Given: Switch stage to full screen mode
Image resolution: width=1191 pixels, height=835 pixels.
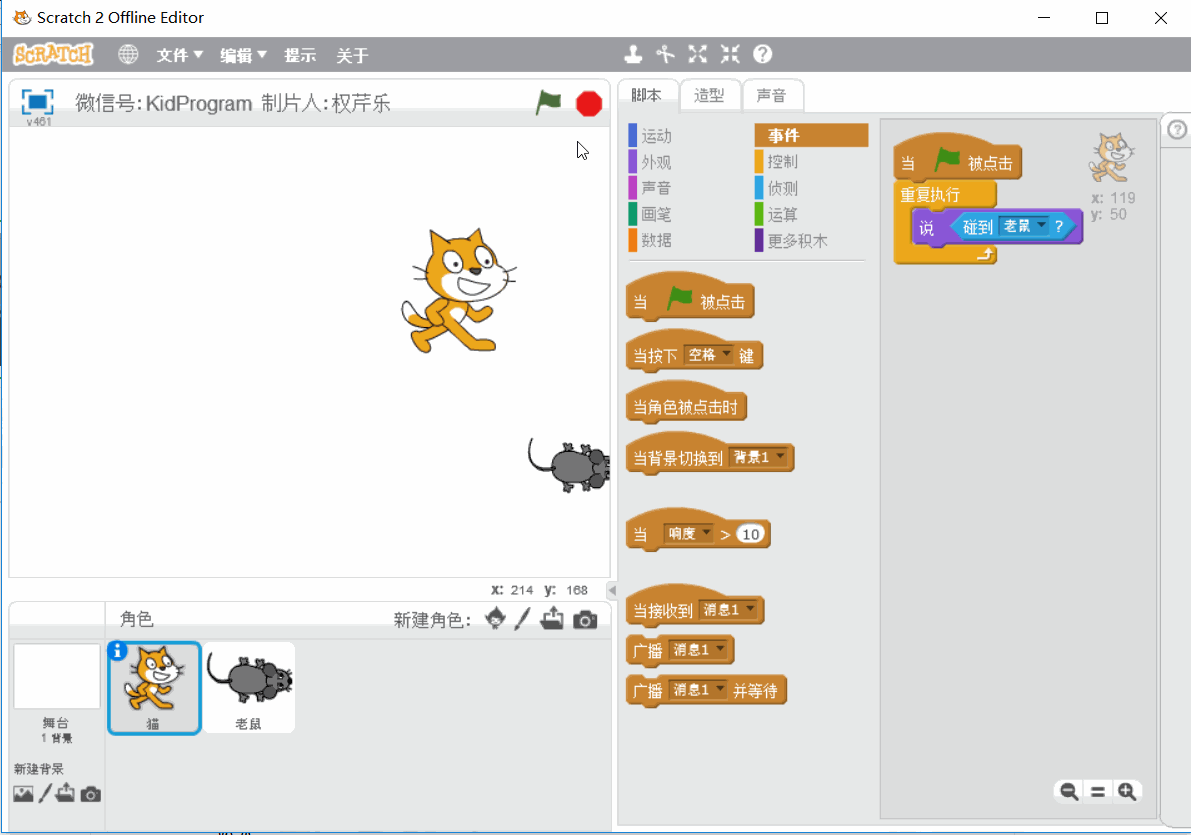Looking at the screenshot, I should (37, 101).
